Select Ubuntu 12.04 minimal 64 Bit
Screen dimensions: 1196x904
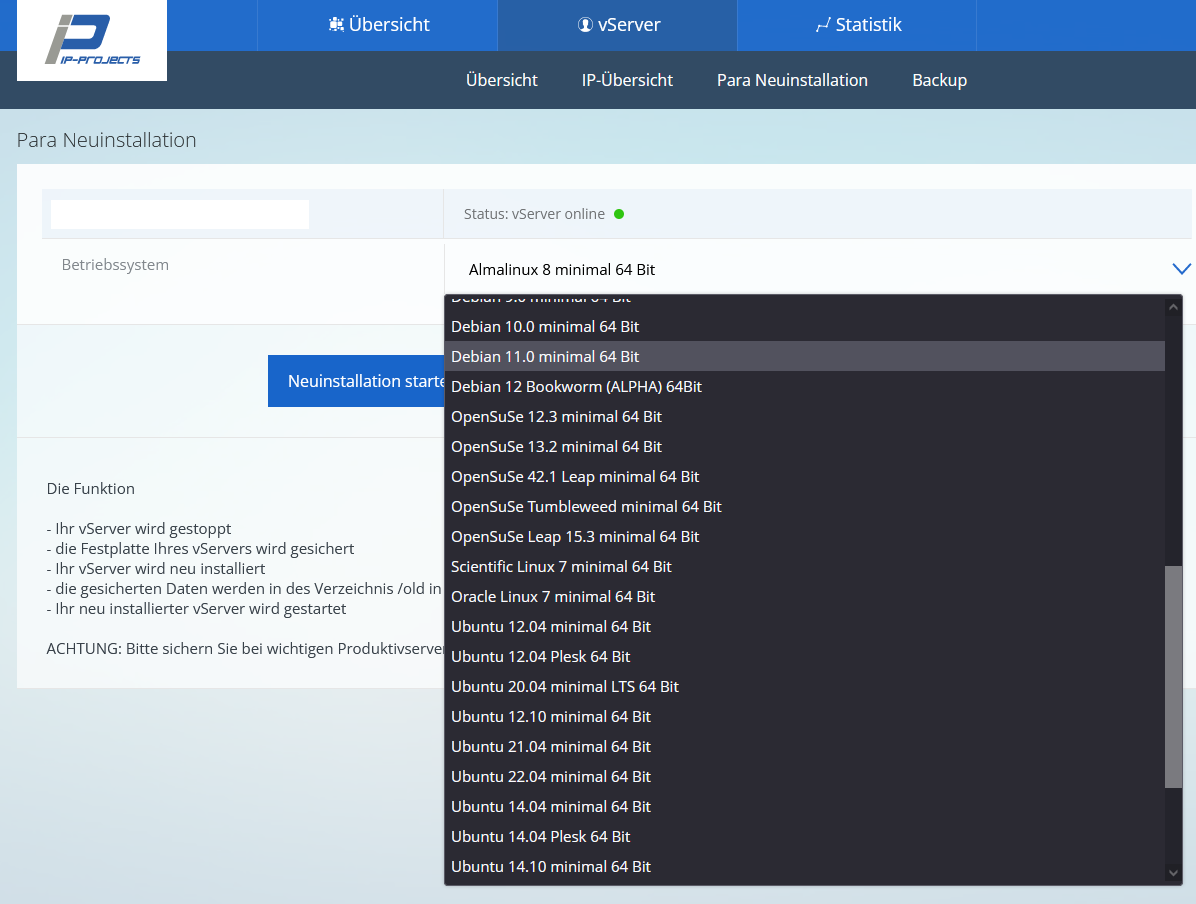[804, 626]
